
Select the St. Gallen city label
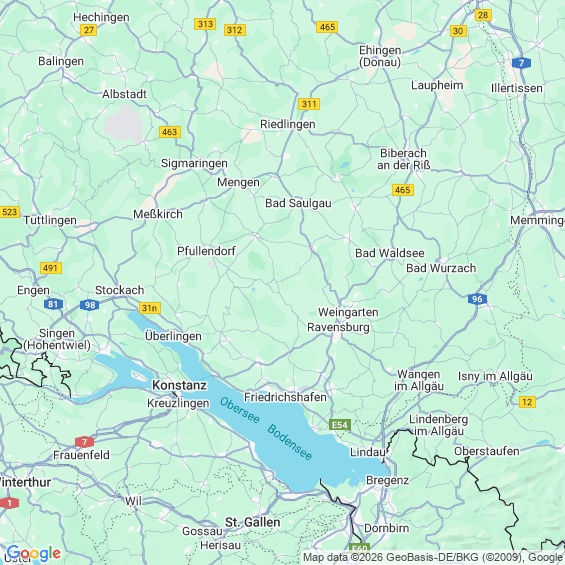(x=253, y=522)
